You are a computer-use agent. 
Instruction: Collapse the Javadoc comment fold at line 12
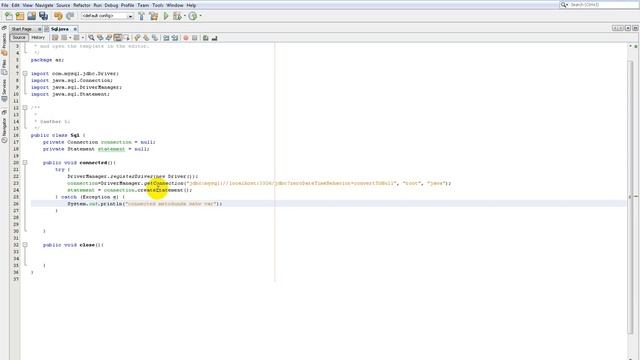click(25, 108)
